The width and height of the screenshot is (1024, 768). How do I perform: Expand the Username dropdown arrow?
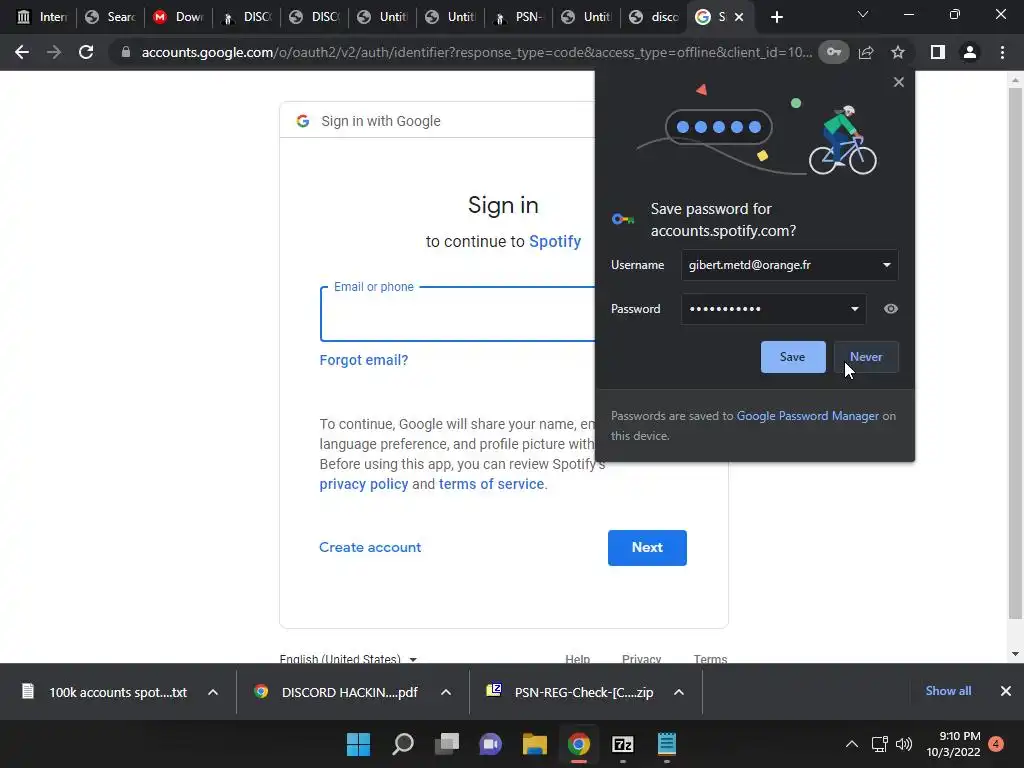click(x=886, y=265)
